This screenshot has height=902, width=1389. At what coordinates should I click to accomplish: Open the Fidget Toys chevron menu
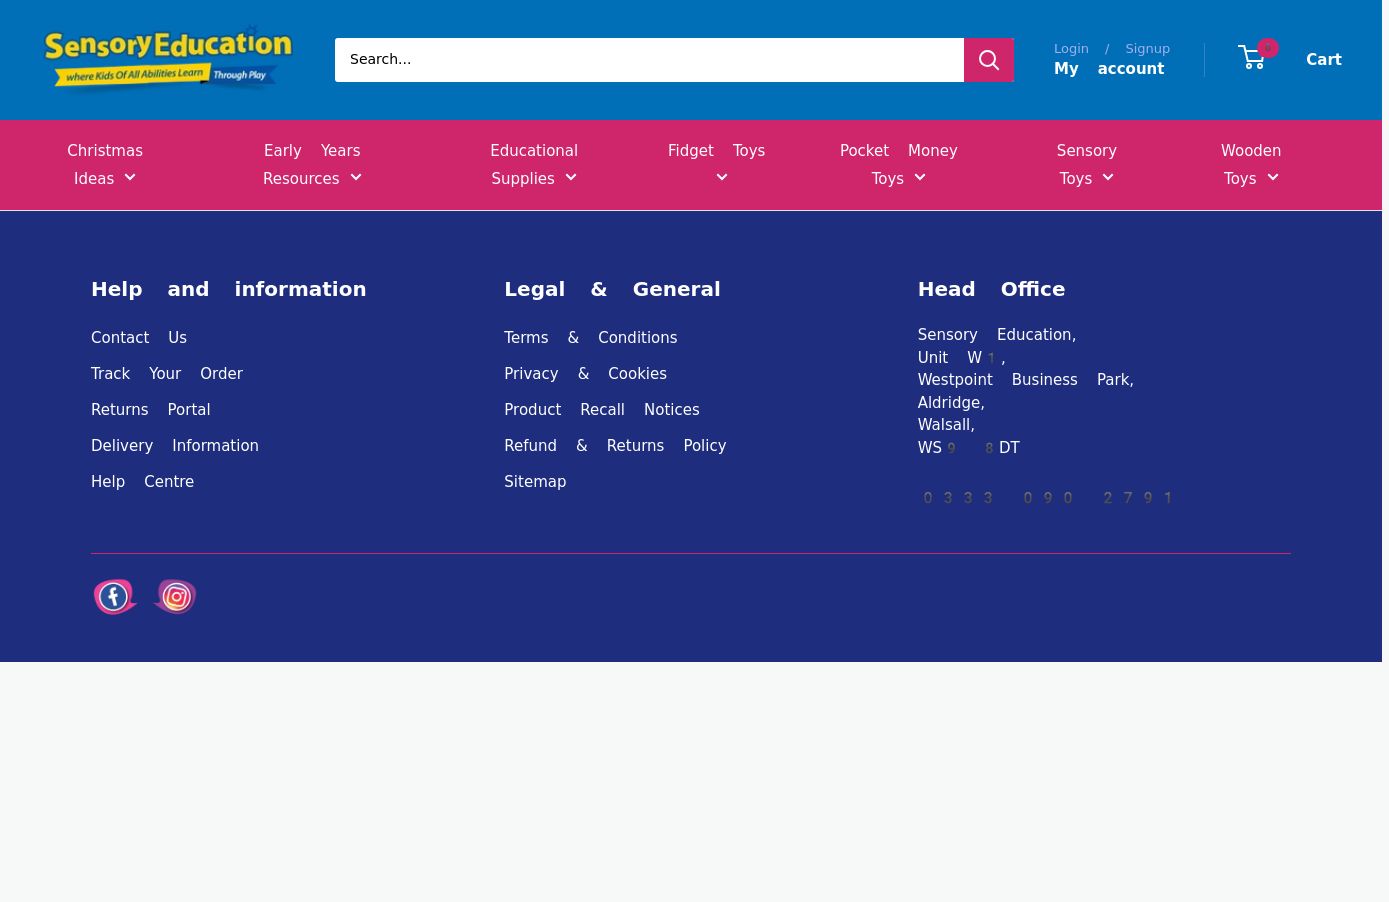point(721,178)
